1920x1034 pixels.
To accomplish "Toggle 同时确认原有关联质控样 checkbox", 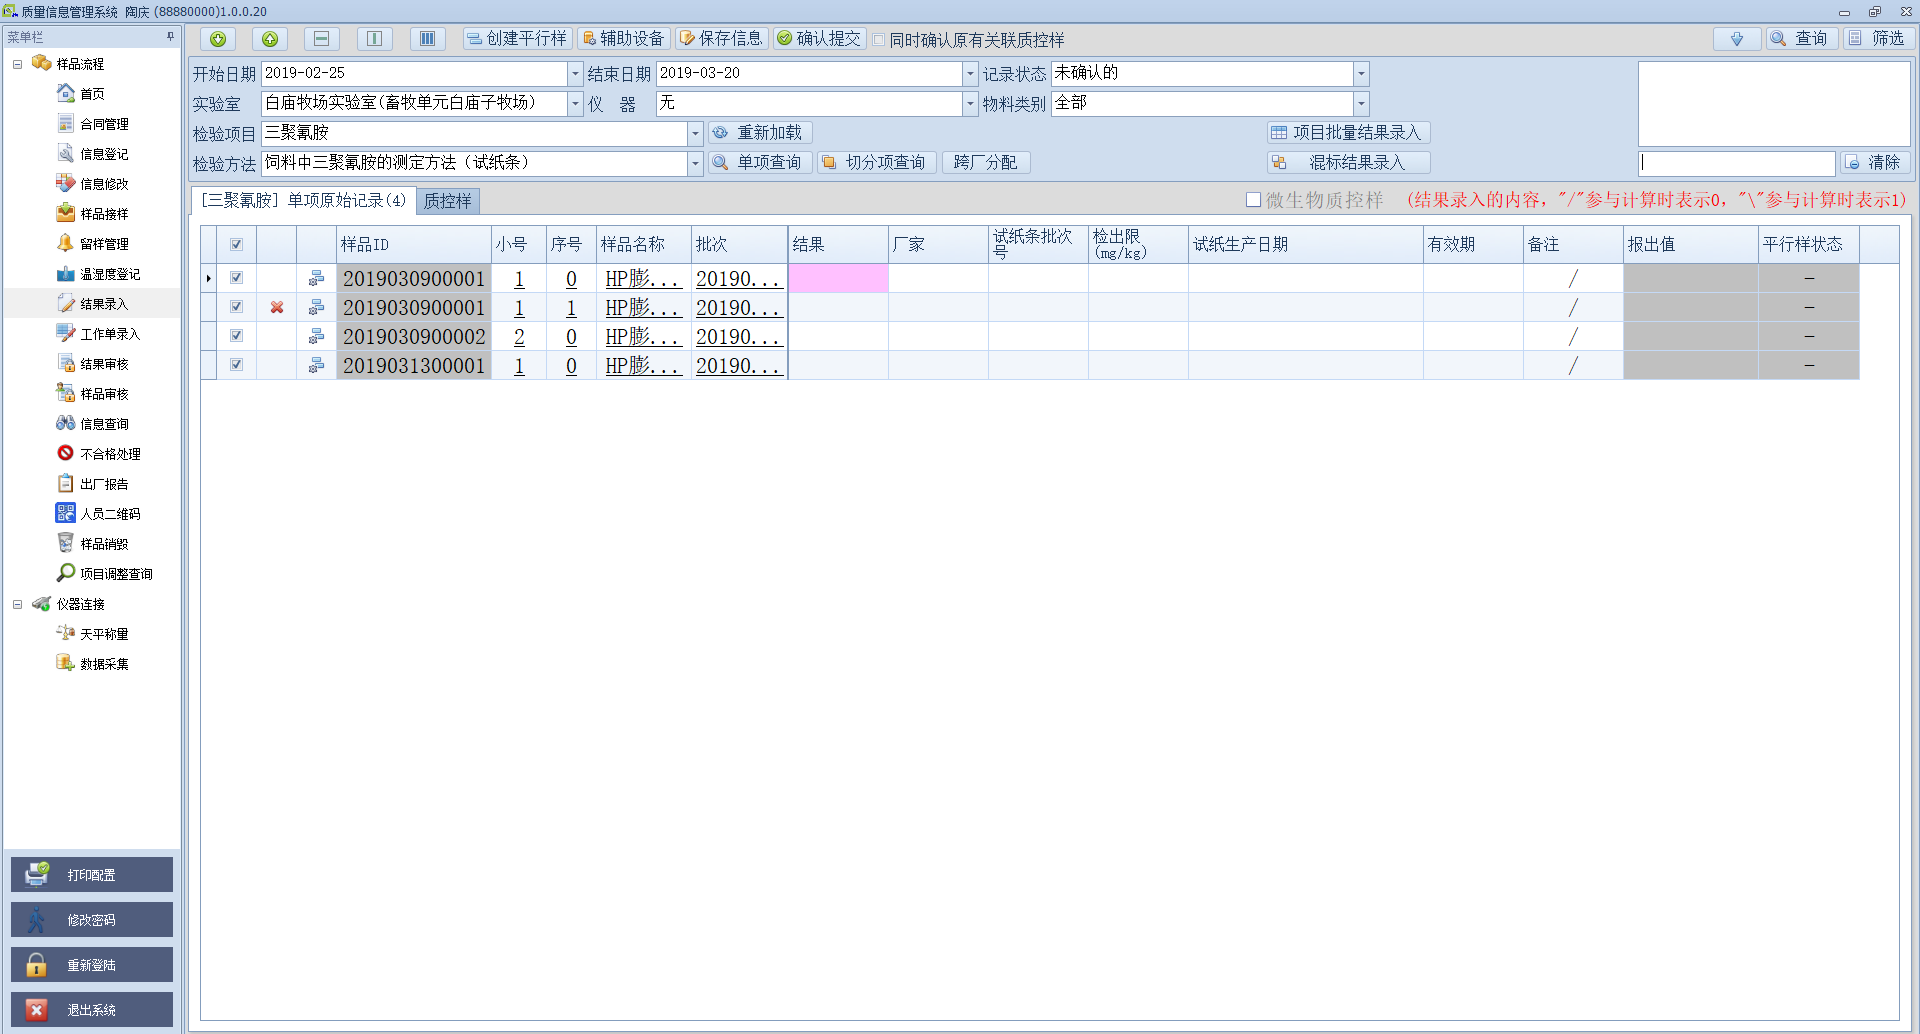I will [x=879, y=40].
